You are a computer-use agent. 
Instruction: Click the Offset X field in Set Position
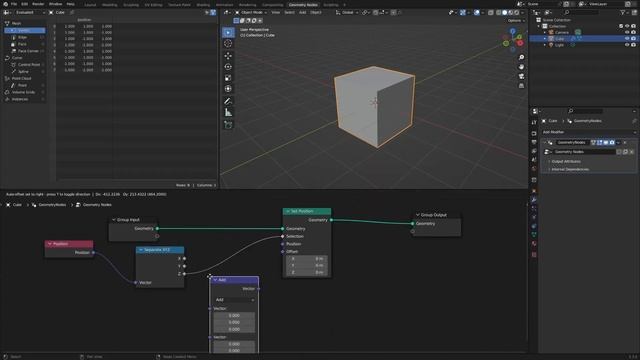tap(307, 259)
